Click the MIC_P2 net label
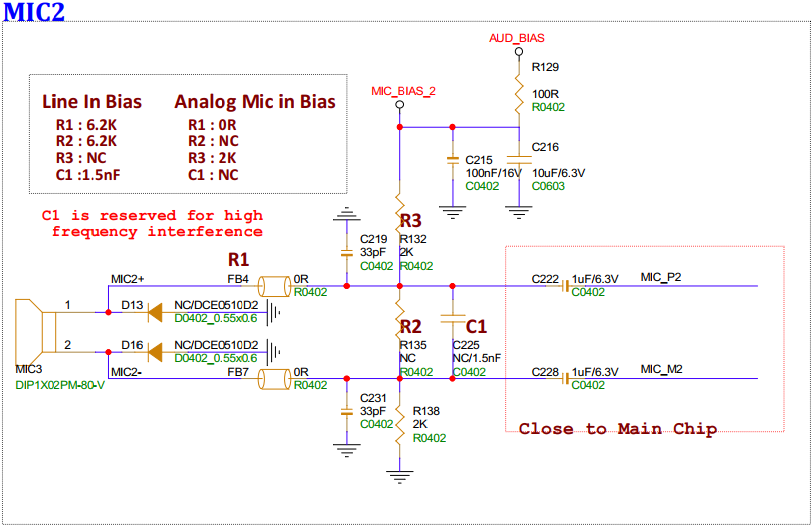812x526 pixels. click(x=661, y=277)
